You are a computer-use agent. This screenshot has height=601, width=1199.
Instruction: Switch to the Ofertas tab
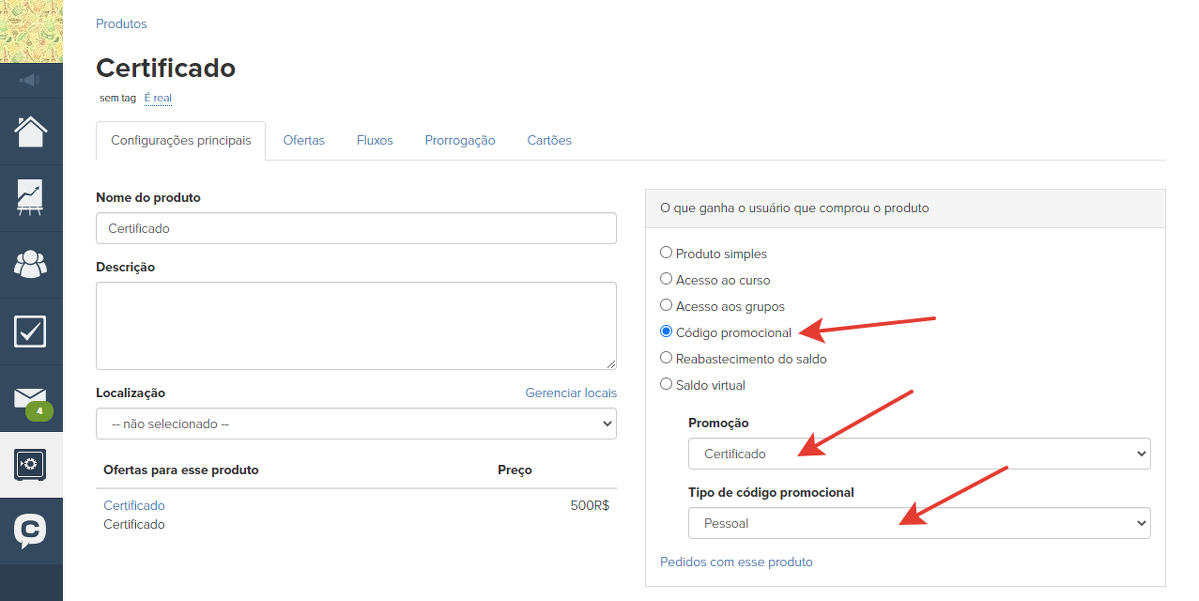[303, 141]
